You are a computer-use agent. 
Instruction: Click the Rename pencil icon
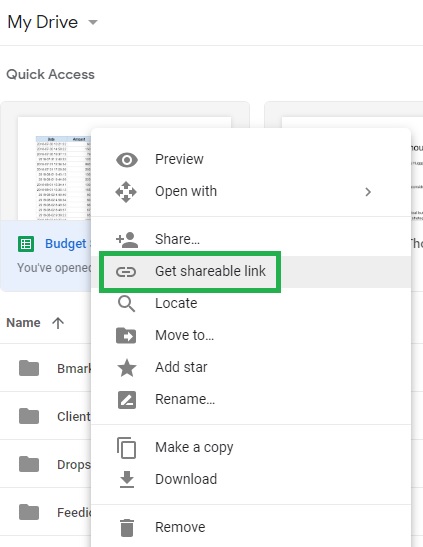click(x=127, y=400)
